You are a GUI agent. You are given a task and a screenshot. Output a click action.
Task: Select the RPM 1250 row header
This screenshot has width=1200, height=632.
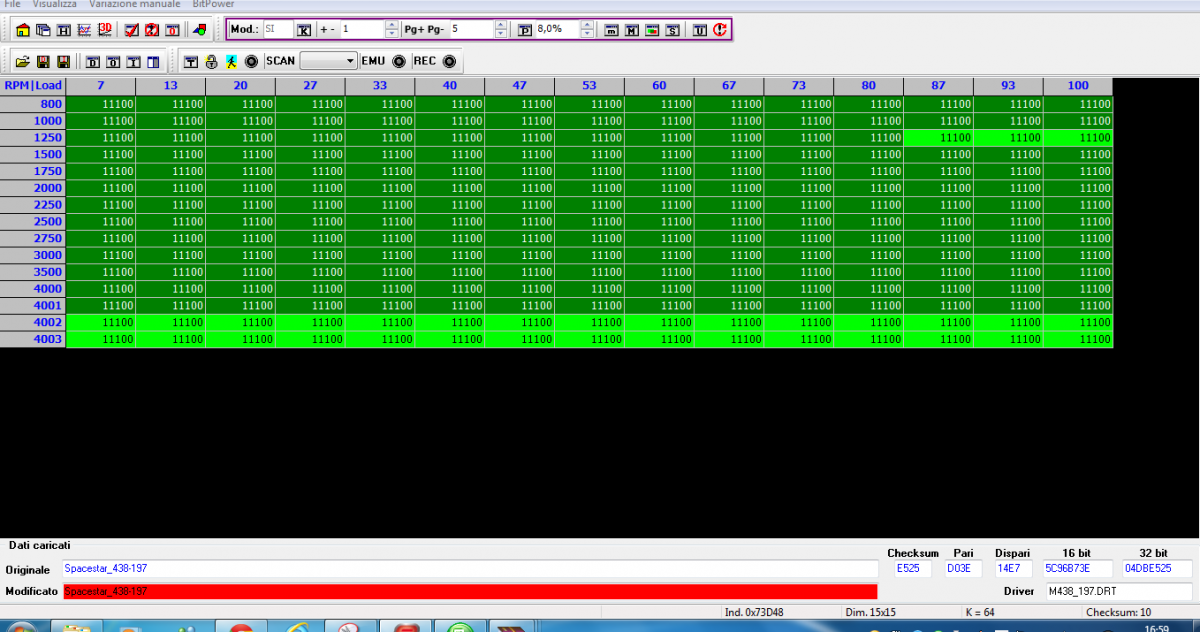pos(33,137)
